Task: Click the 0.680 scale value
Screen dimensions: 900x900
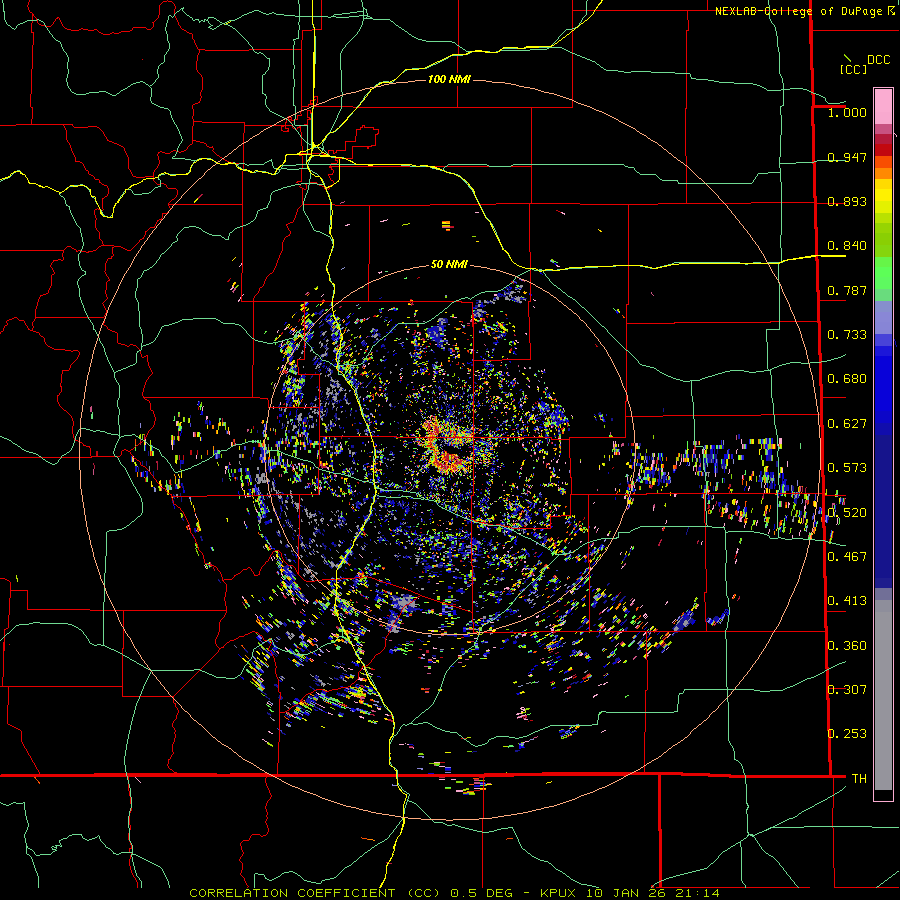Action: pos(847,379)
